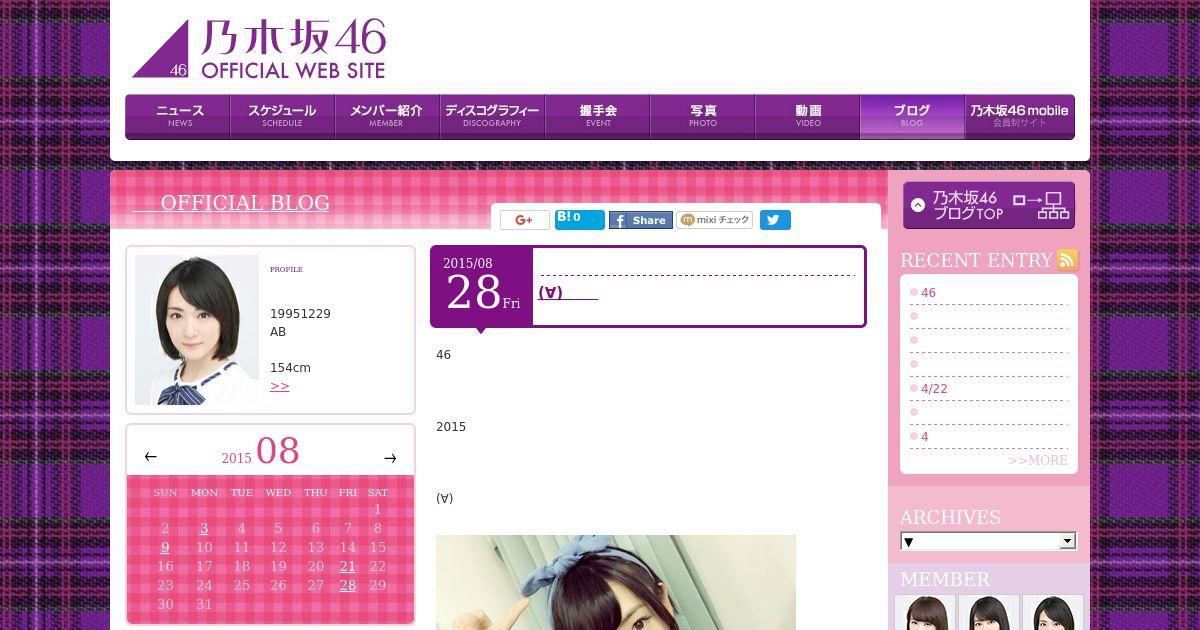Image resolution: width=1200 pixels, height=630 pixels.
Task: Open the Discography menu tab
Action: tap(492, 116)
